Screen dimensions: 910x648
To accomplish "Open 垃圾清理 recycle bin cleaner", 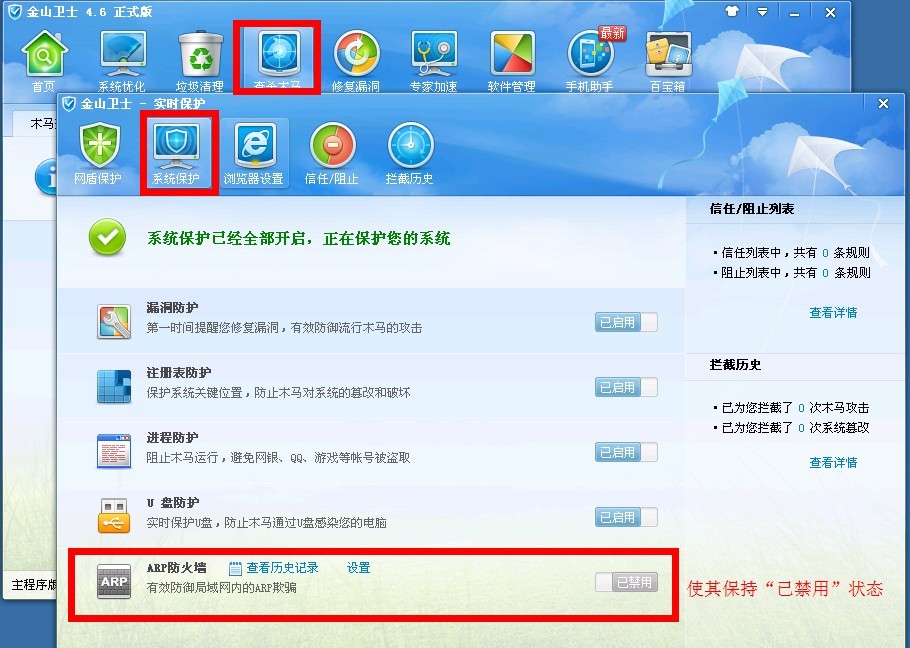I will pos(200,61).
